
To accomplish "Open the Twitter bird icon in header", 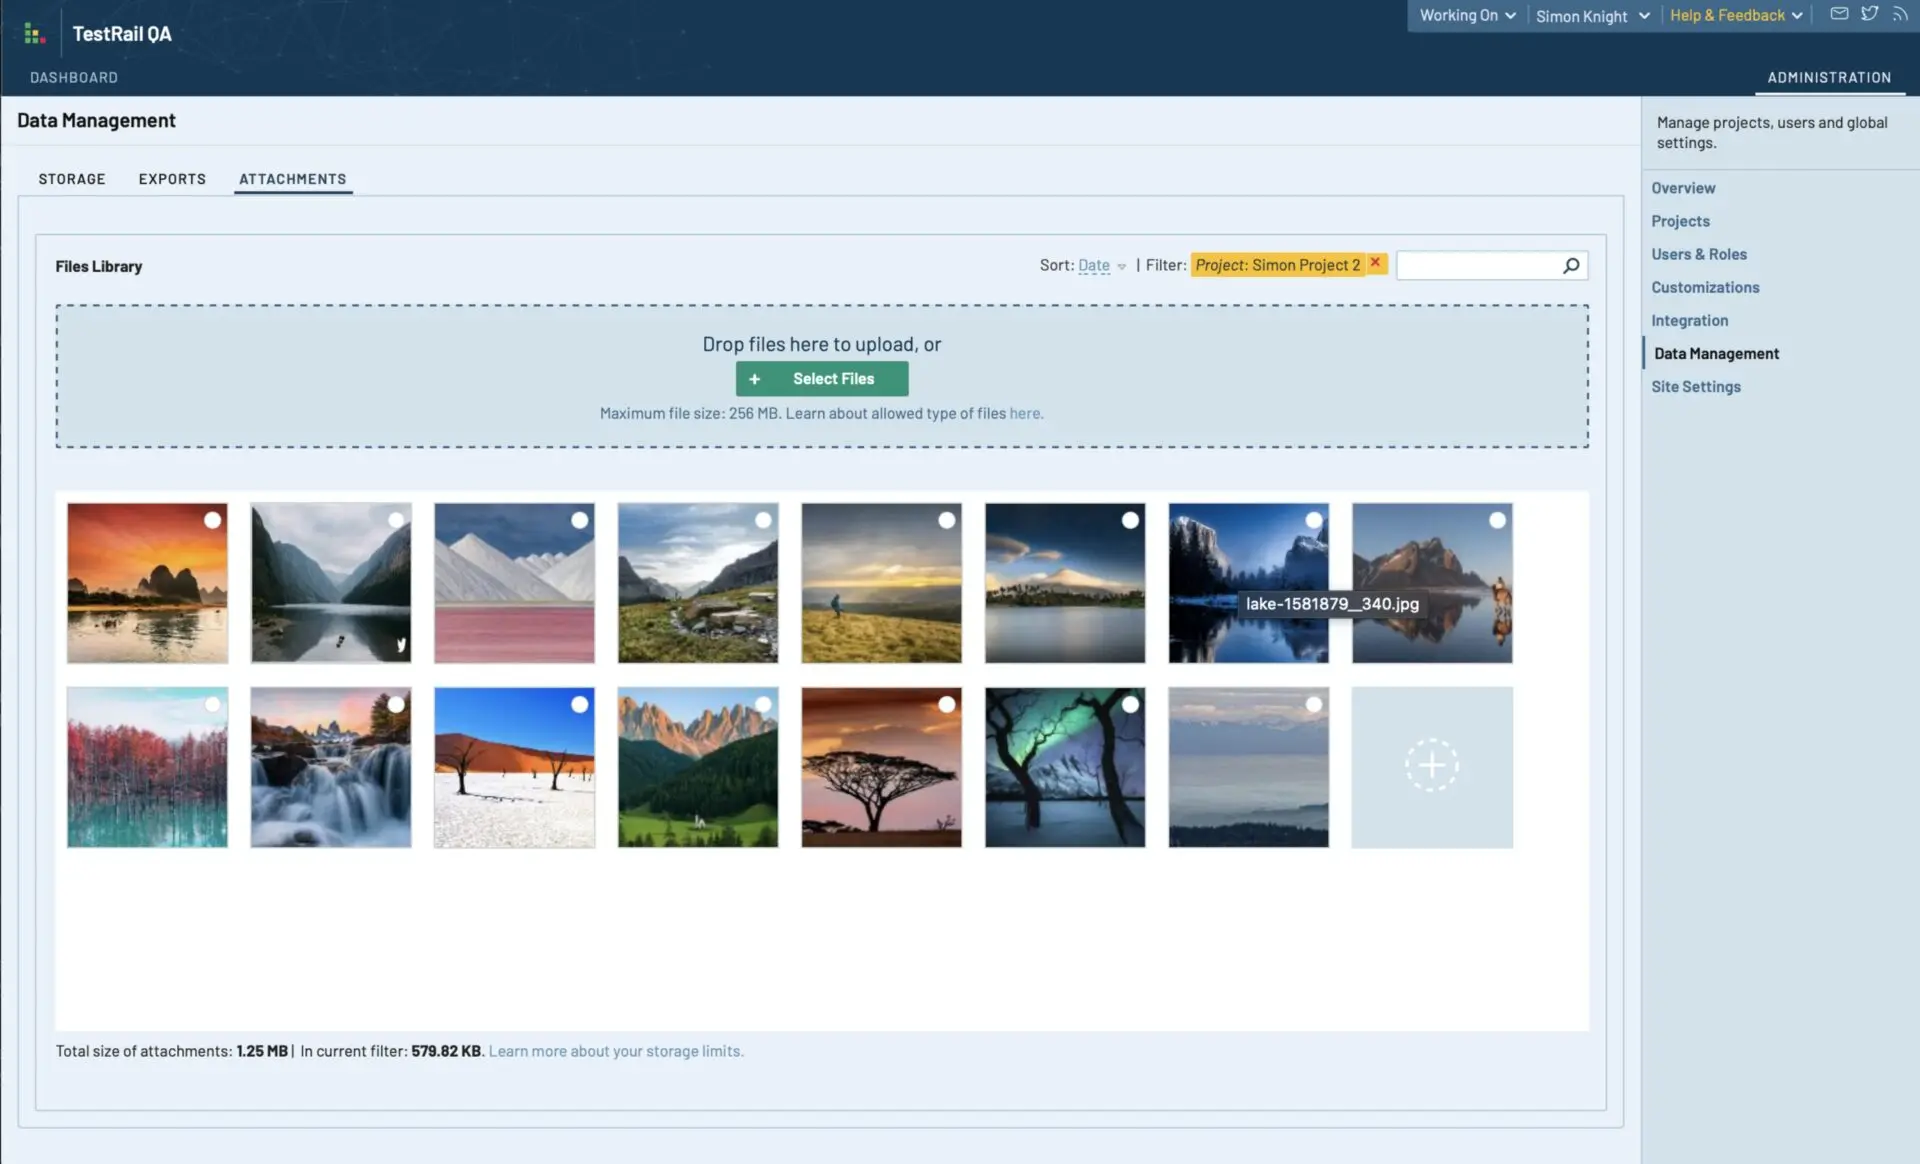I will pyautogui.click(x=1869, y=14).
